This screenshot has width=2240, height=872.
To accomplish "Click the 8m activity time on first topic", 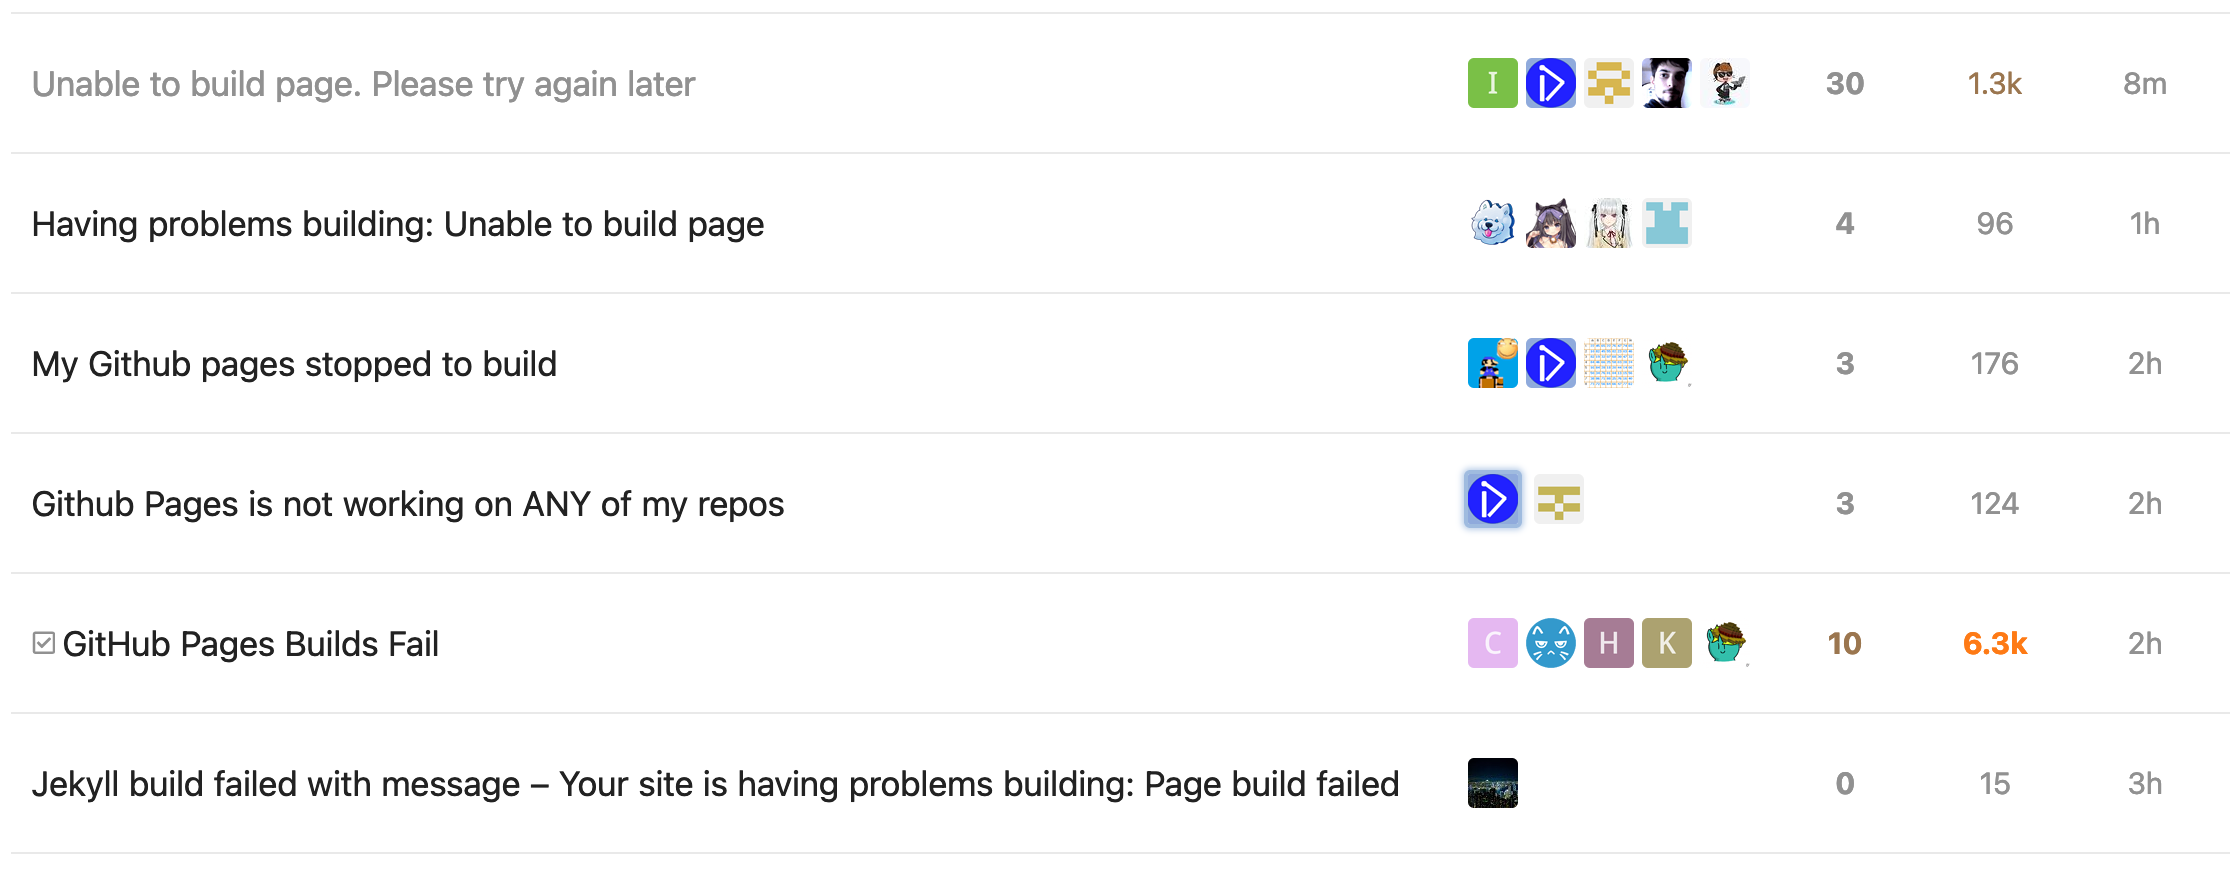I will point(2144,84).
